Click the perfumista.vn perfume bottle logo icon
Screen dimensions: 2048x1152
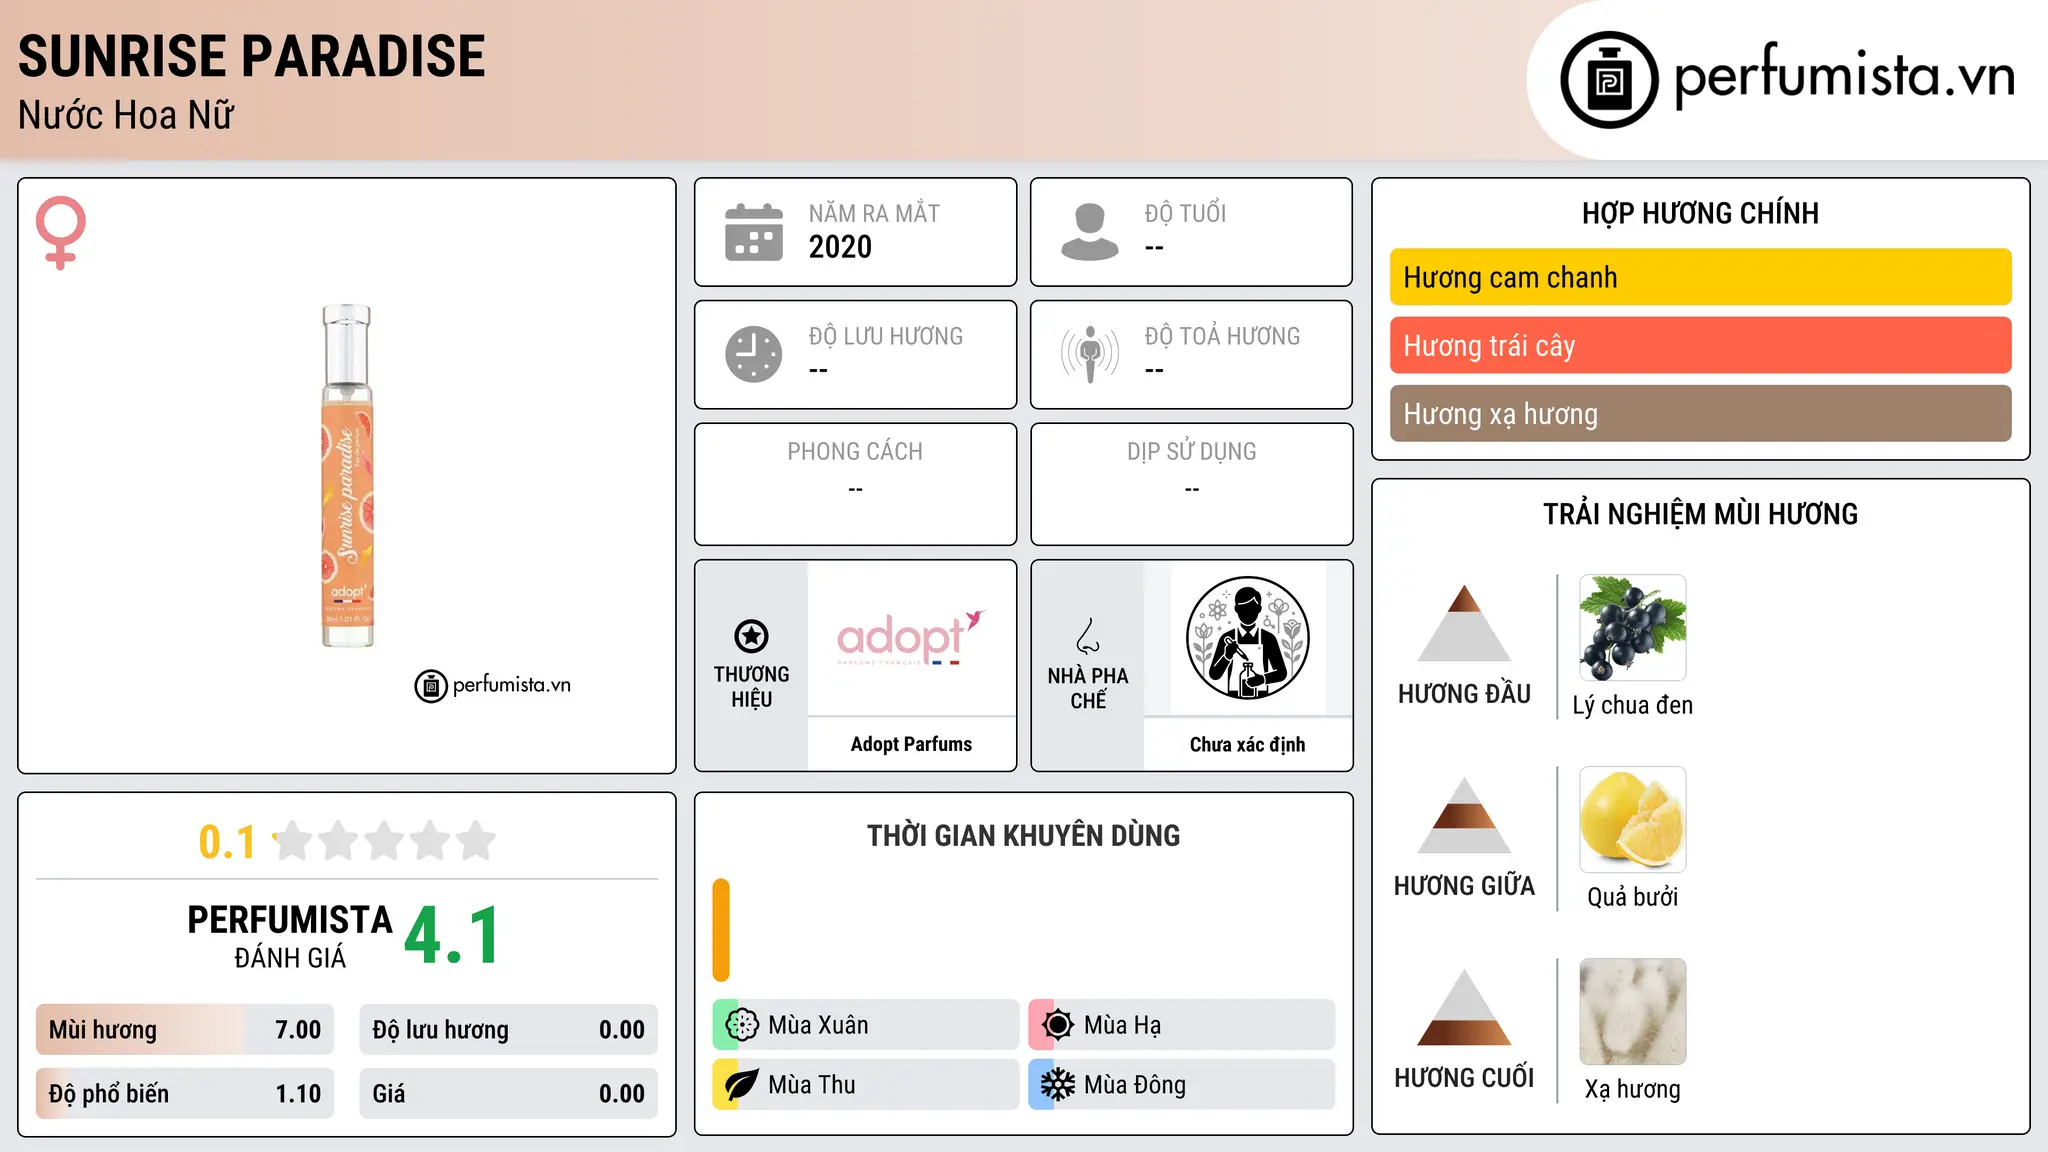tap(1609, 80)
